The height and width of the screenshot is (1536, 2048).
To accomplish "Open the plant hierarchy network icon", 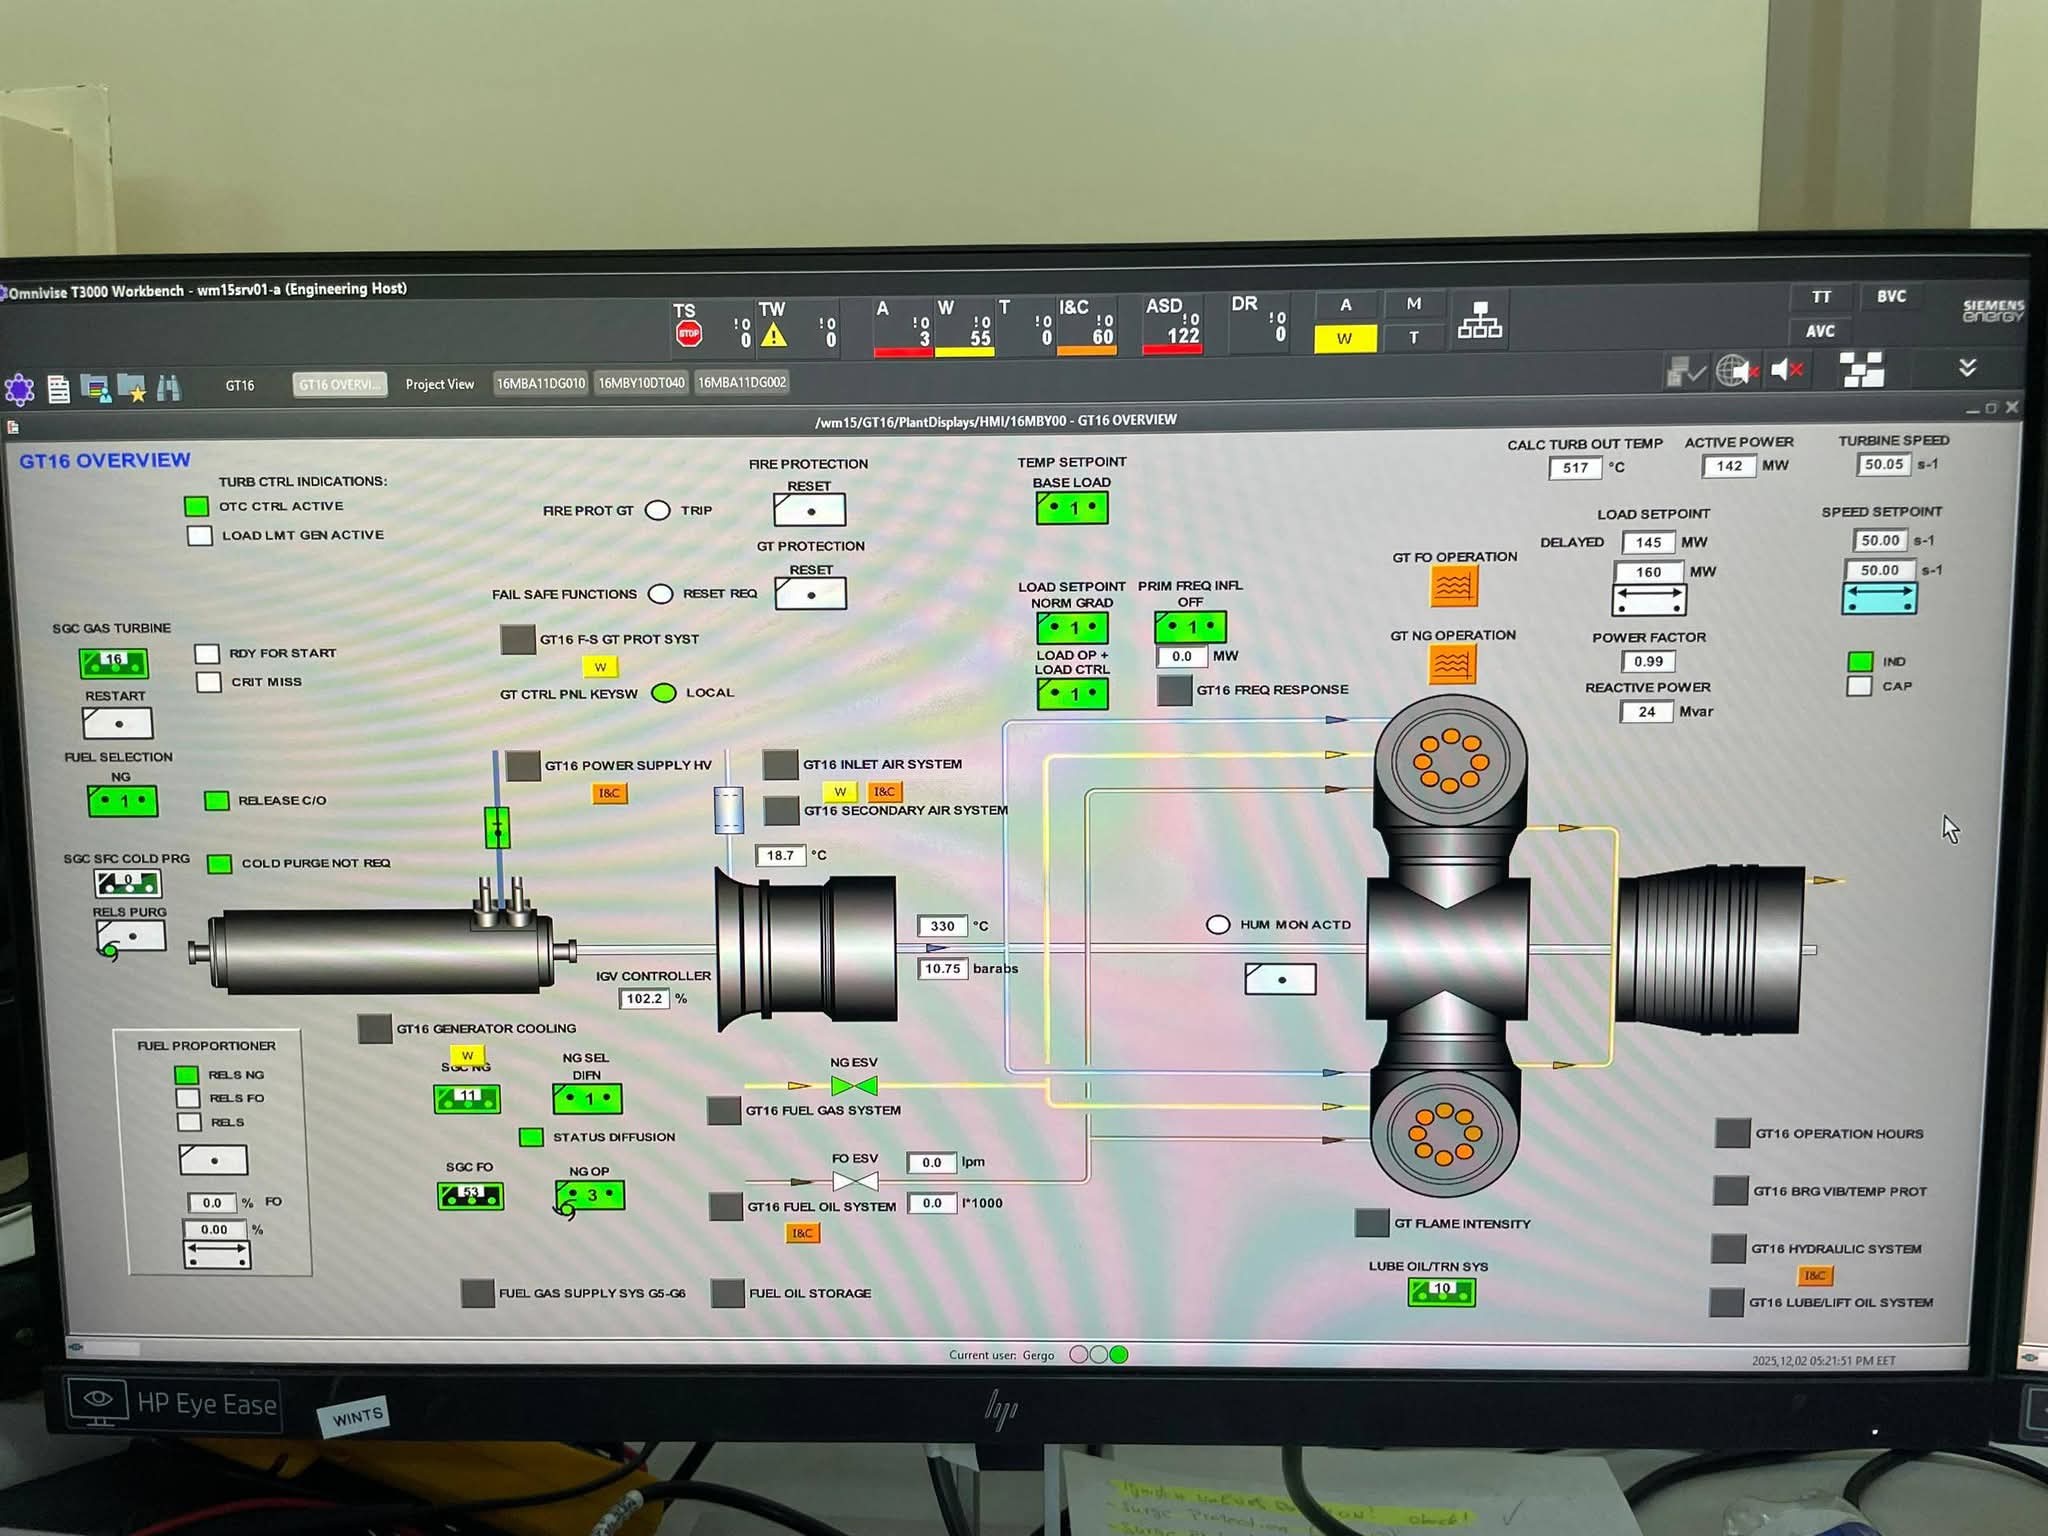I will pyautogui.click(x=1480, y=321).
